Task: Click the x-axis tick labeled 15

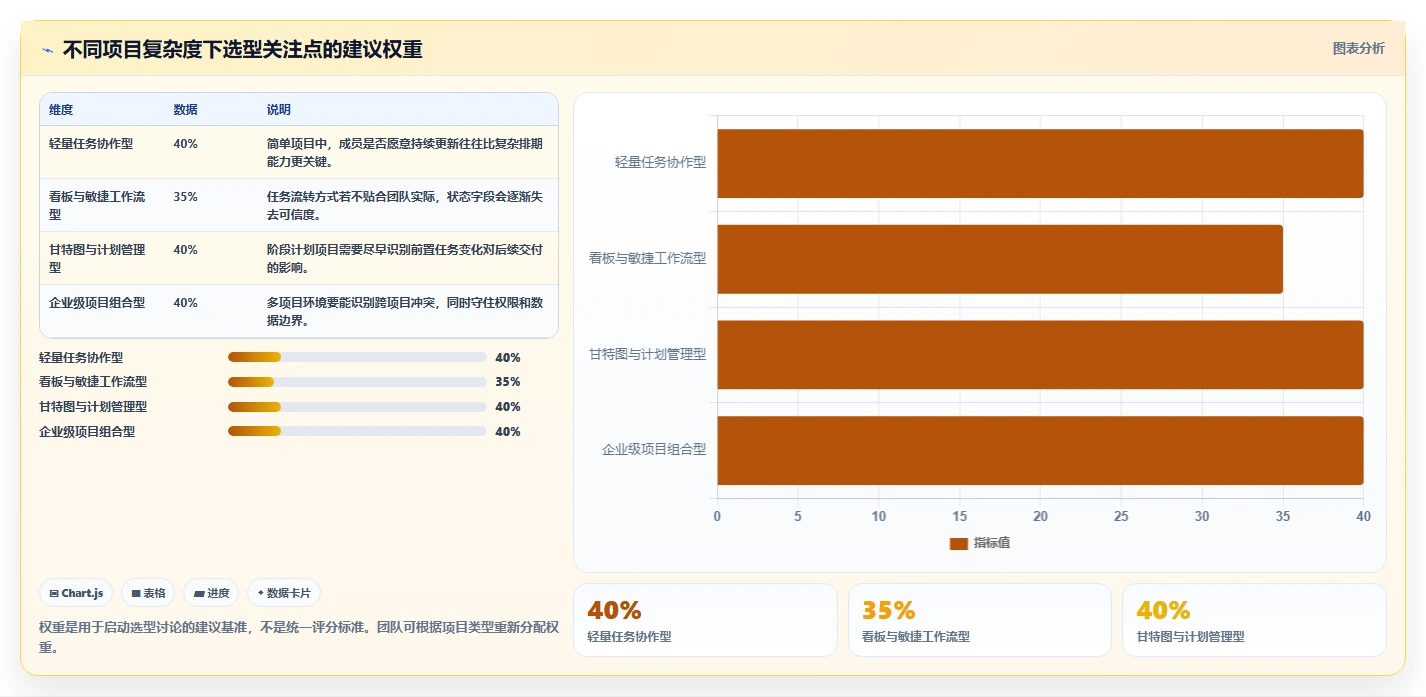Action: pos(960,516)
